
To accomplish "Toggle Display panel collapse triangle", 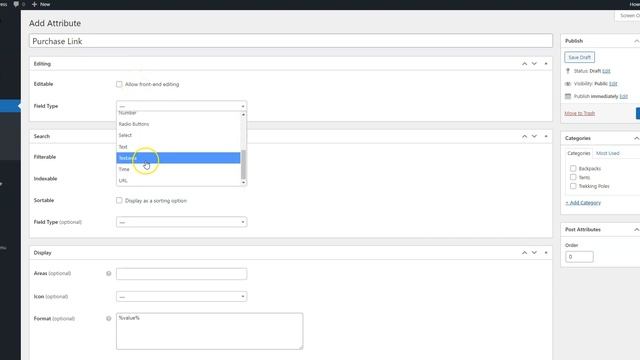I will click(546, 253).
